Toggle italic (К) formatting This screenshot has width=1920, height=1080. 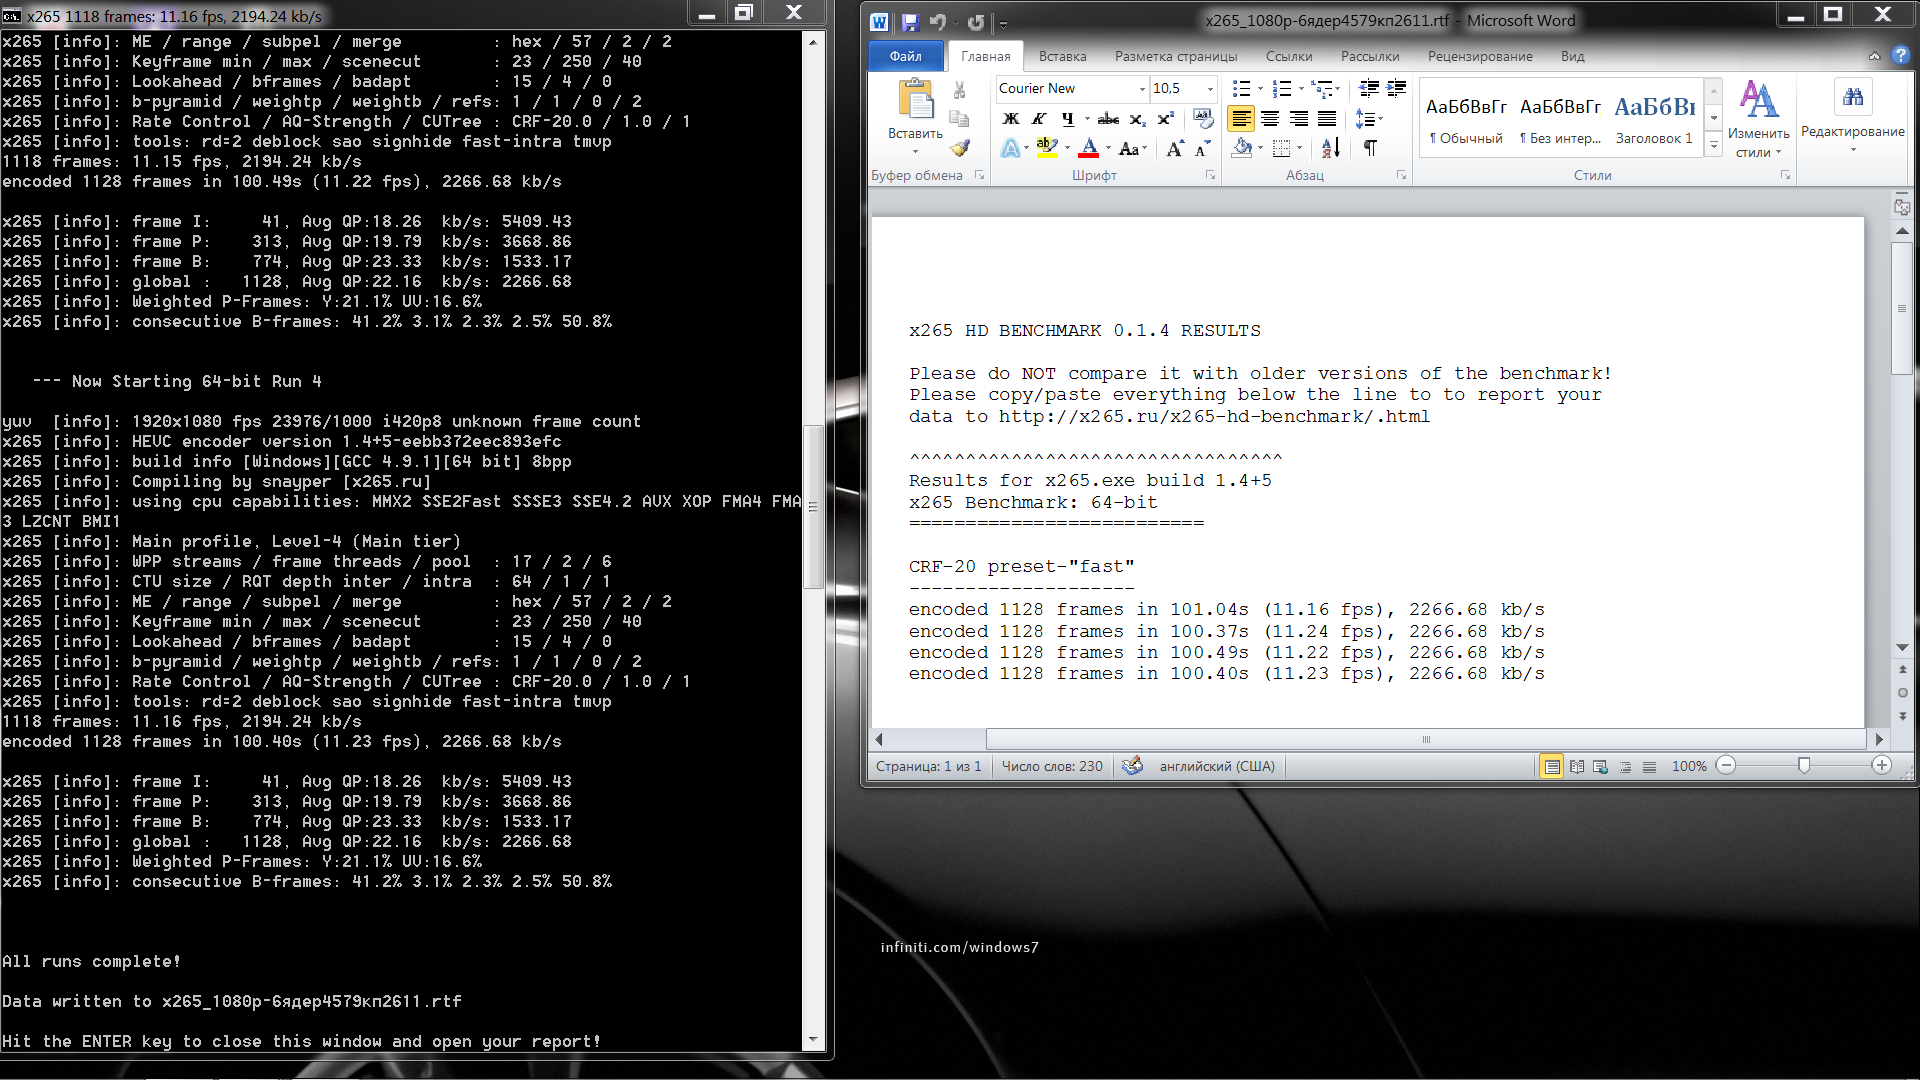click(x=1039, y=119)
